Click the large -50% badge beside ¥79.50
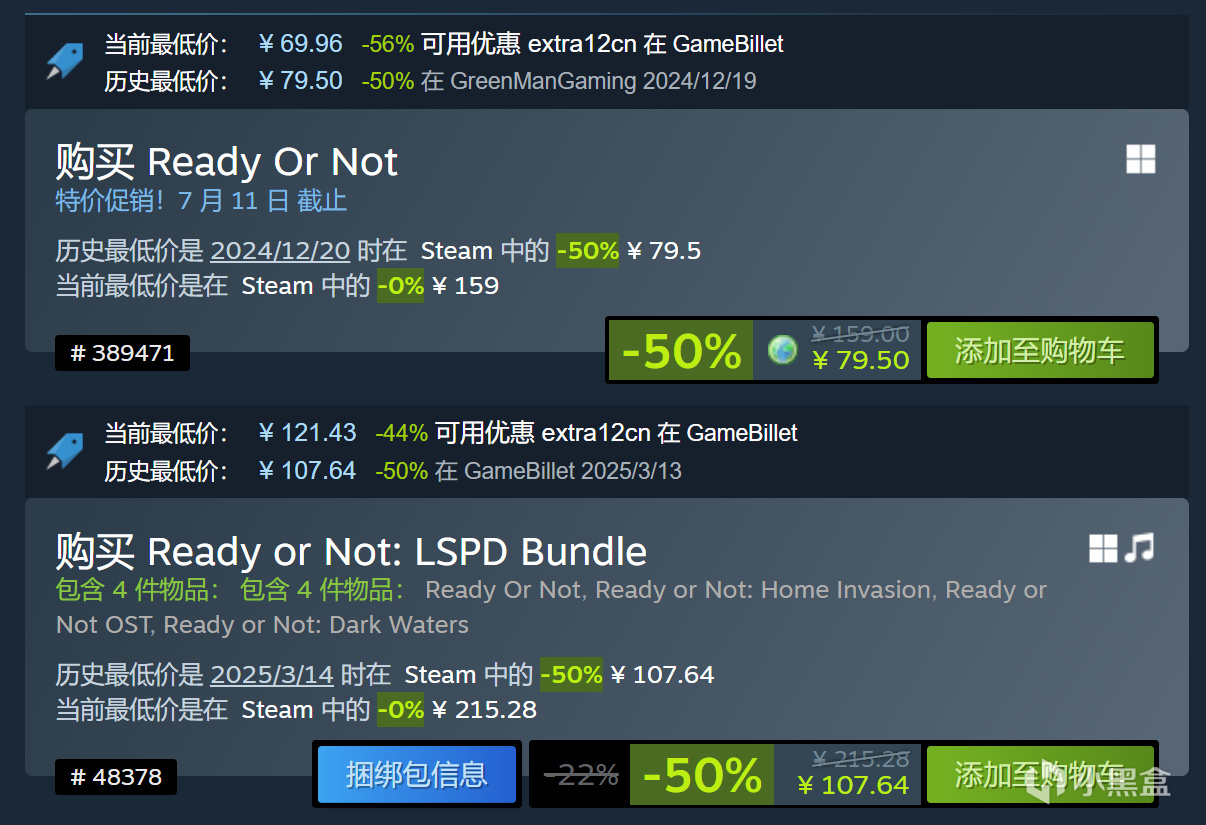 pyautogui.click(x=681, y=350)
